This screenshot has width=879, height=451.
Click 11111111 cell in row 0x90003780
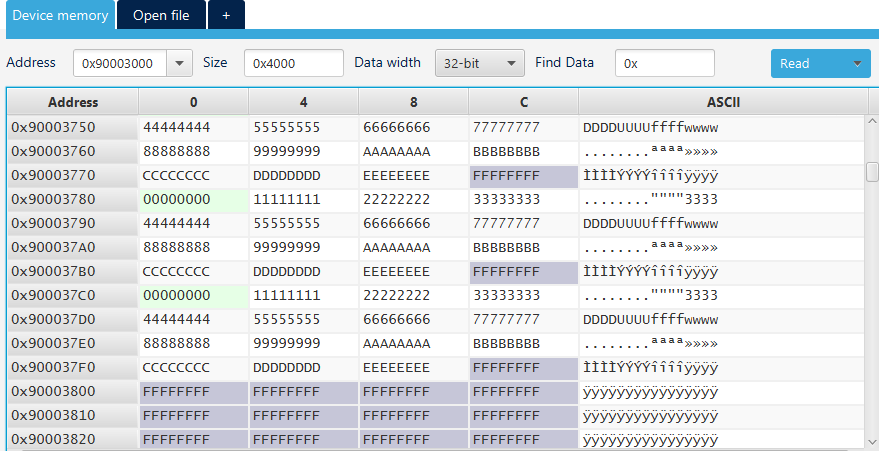303,199
